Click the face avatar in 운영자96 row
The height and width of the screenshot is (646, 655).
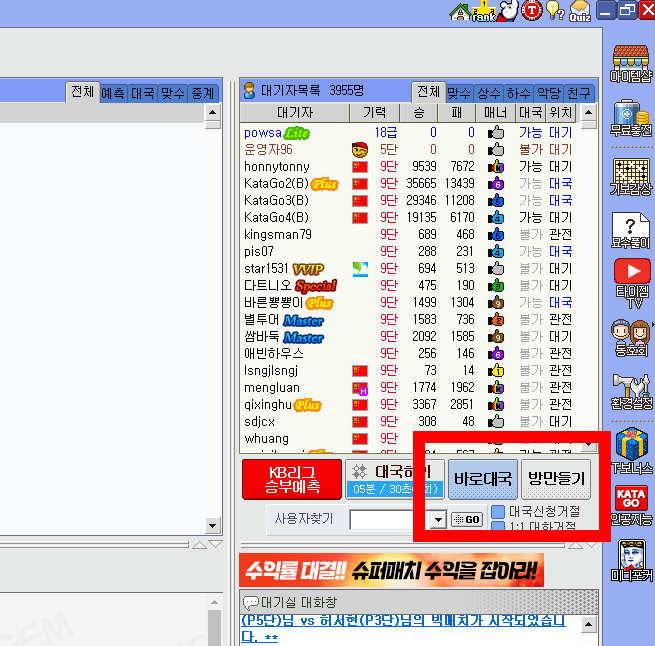pos(360,149)
